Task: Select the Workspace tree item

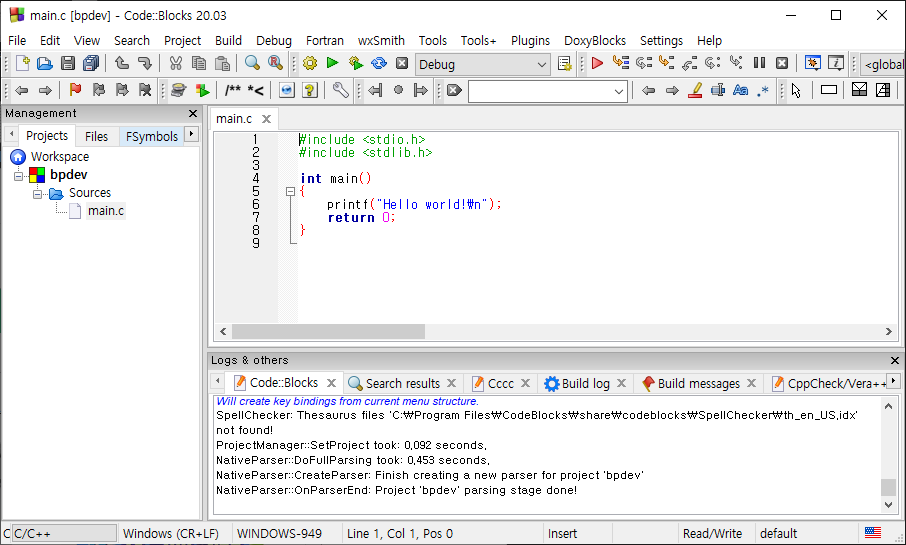Action: pyautogui.click(x=60, y=157)
